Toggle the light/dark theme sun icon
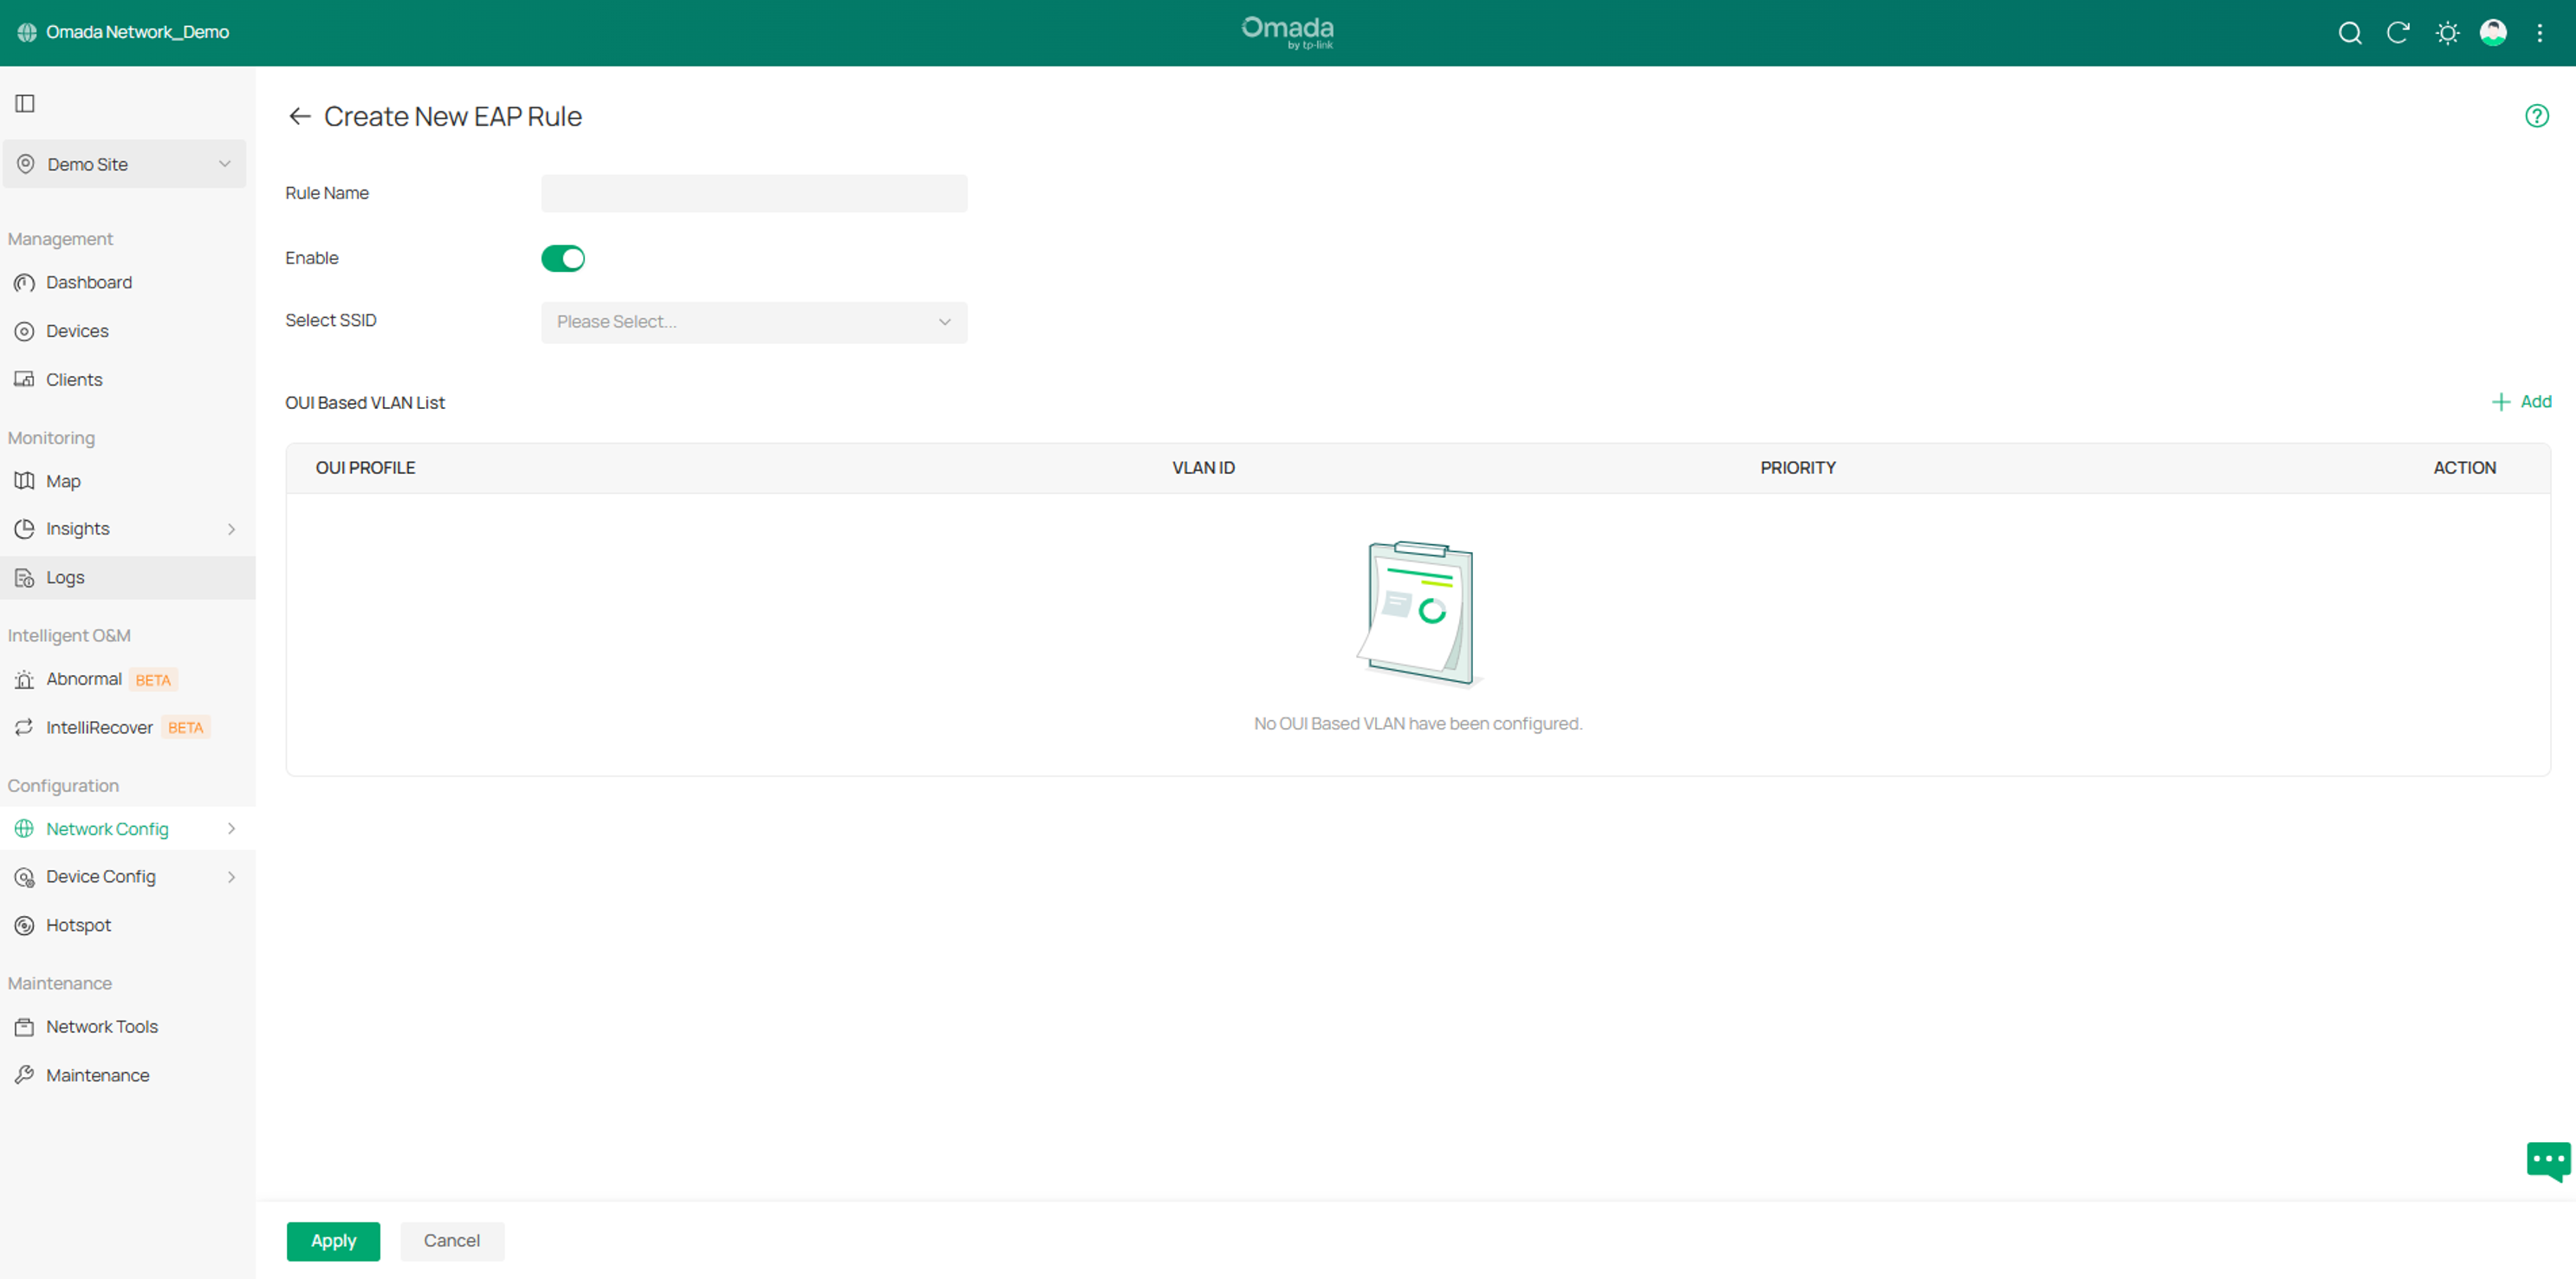 point(2447,33)
